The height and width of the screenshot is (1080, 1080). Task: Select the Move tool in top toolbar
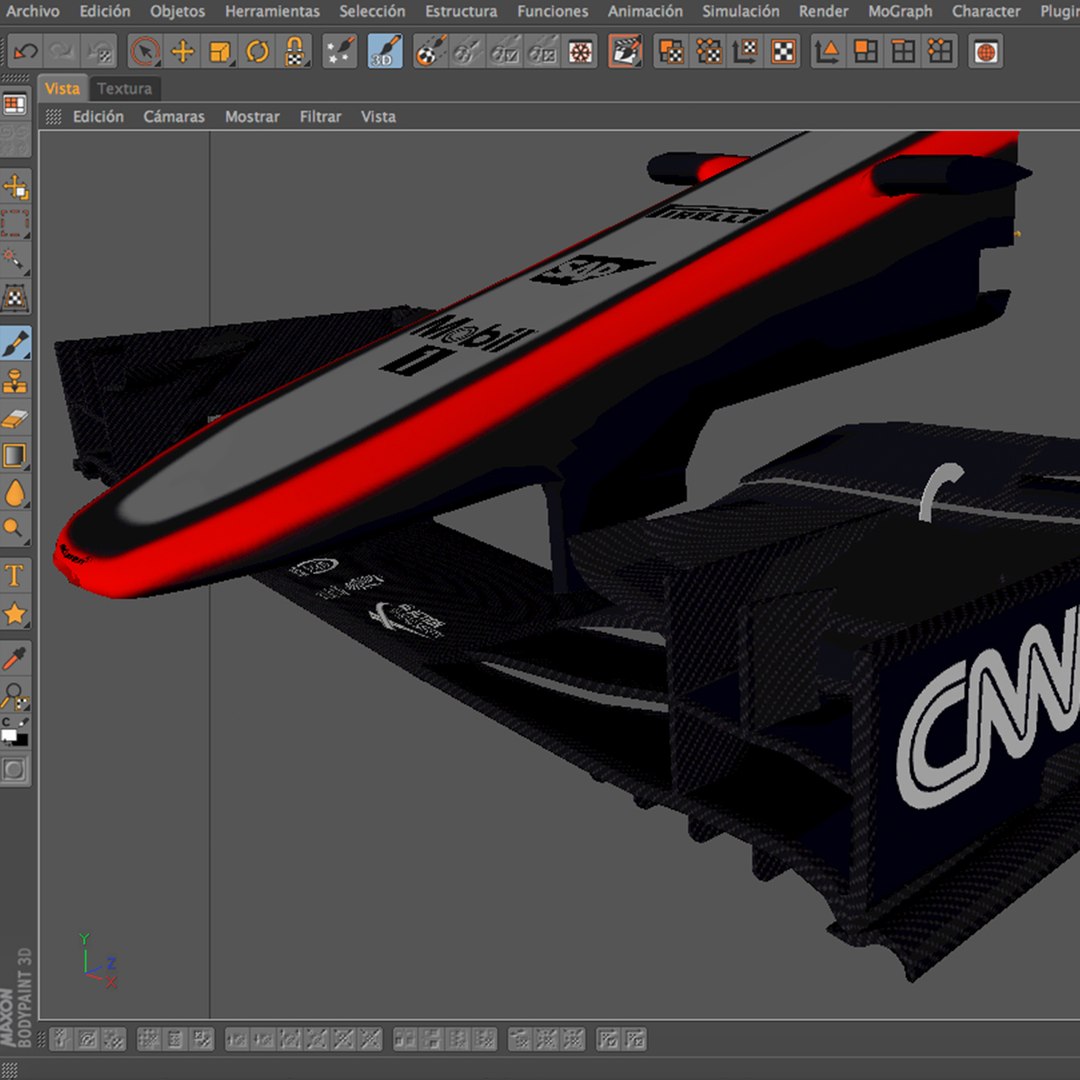pyautogui.click(x=183, y=52)
